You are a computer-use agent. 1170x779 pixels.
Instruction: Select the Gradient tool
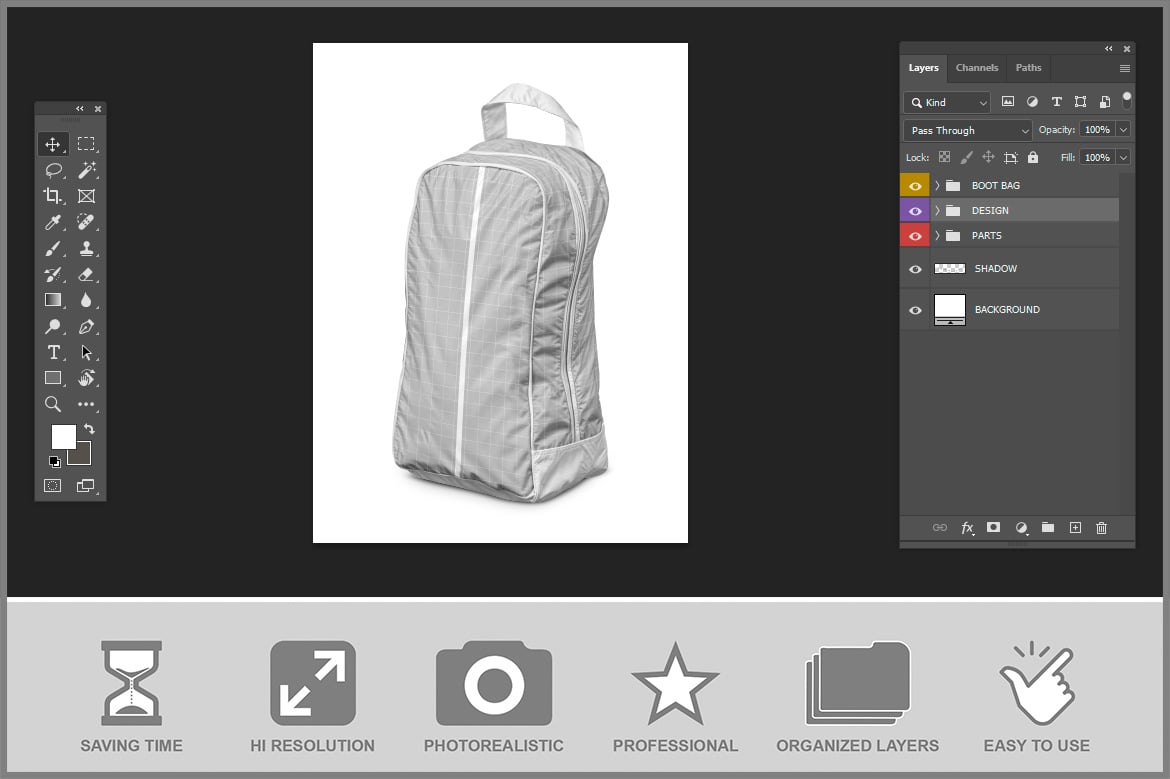(52, 300)
